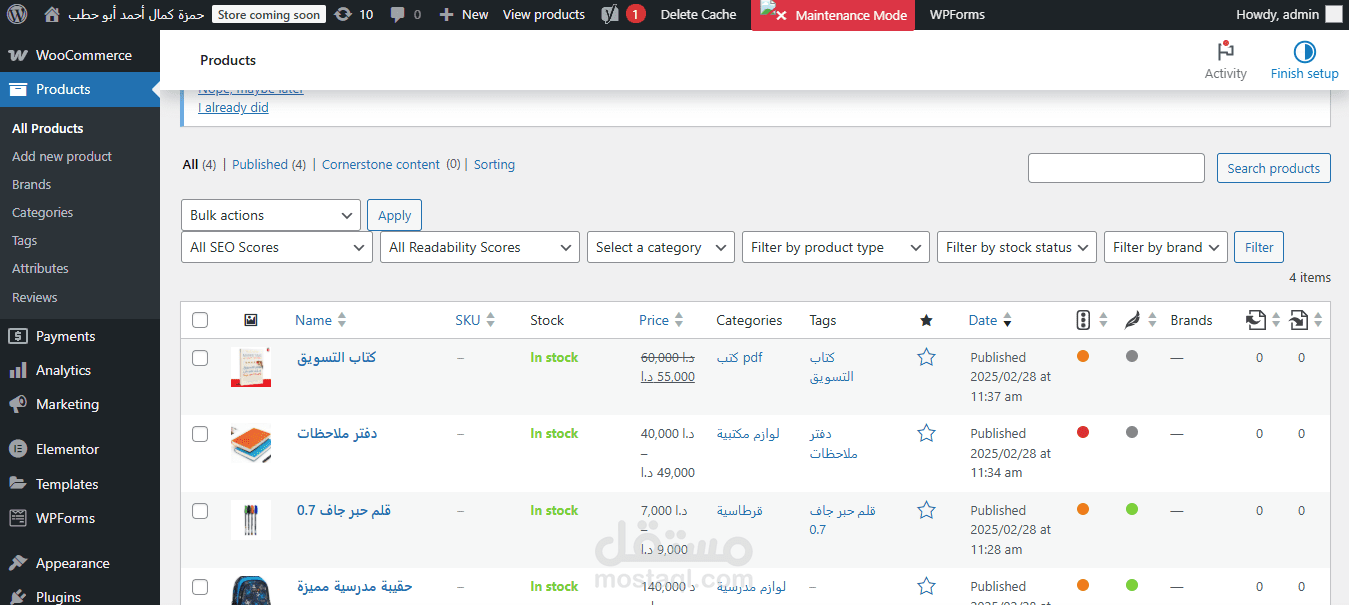Screen dimensions: 1349x605
Task: Open Add new product in sidebar
Action: pyautogui.click(x=62, y=156)
